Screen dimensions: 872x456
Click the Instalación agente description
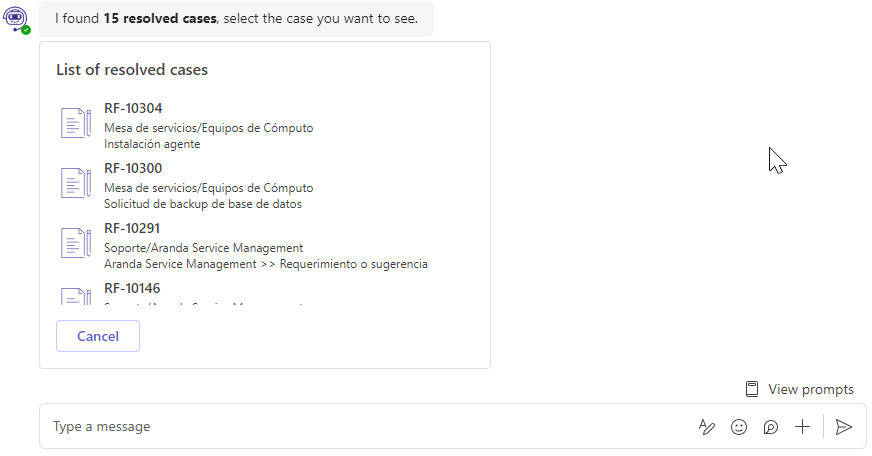(152, 144)
